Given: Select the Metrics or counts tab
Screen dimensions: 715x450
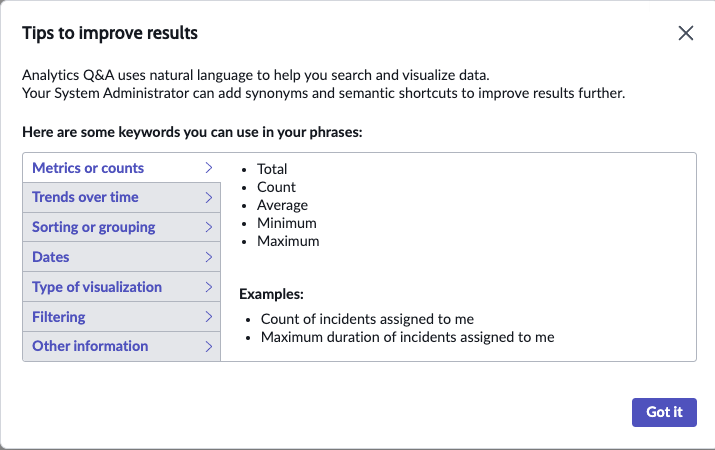Looking at the screenshot, I should [x=122, y=168].
